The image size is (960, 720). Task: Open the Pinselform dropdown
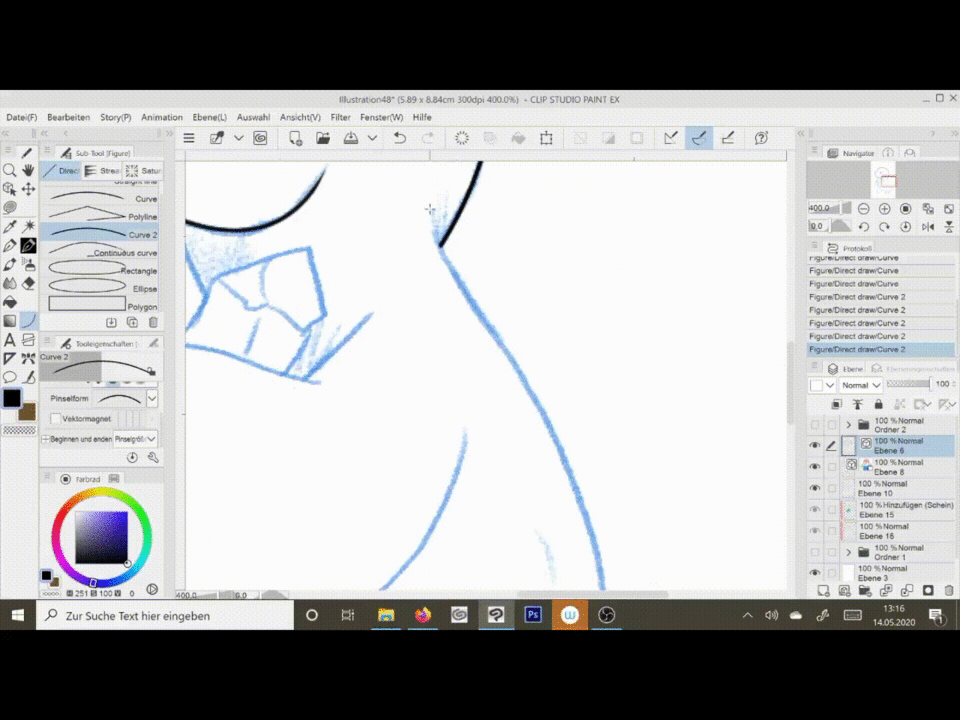152,399
